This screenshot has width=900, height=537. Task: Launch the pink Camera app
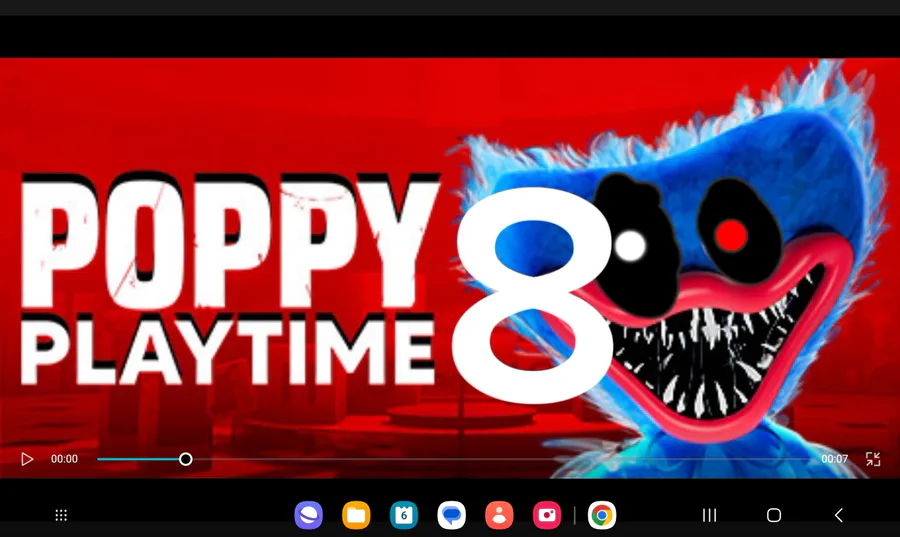(x=547, y=515)
